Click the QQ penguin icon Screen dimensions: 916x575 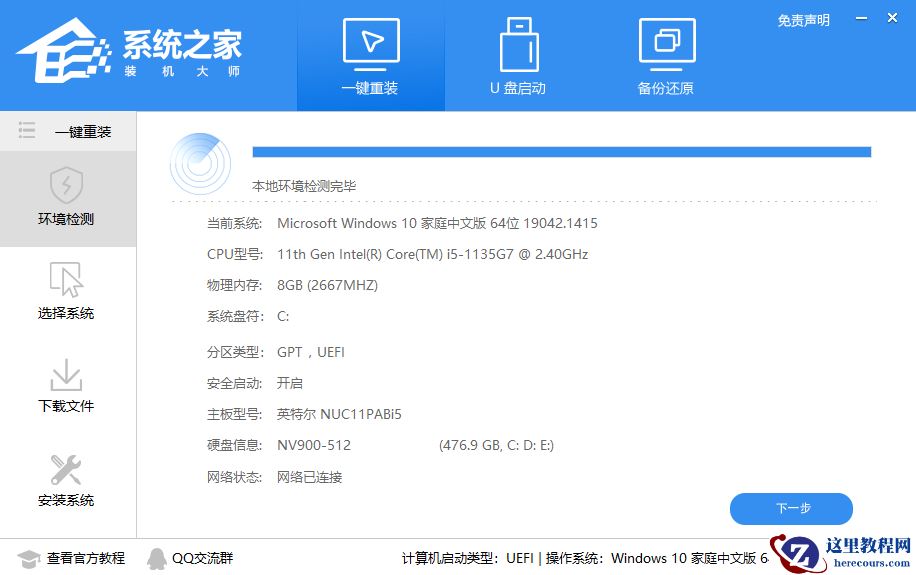(157, 559)
